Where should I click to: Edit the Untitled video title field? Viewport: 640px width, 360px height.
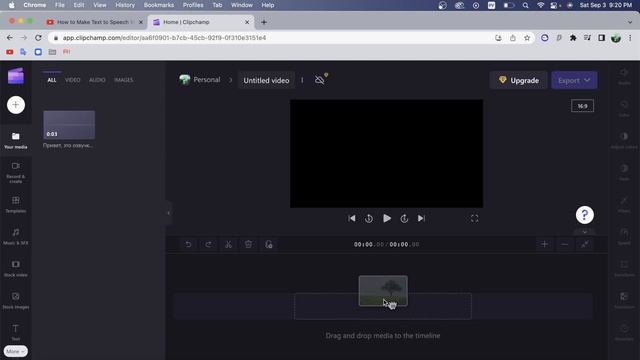[x=266, y=80]
